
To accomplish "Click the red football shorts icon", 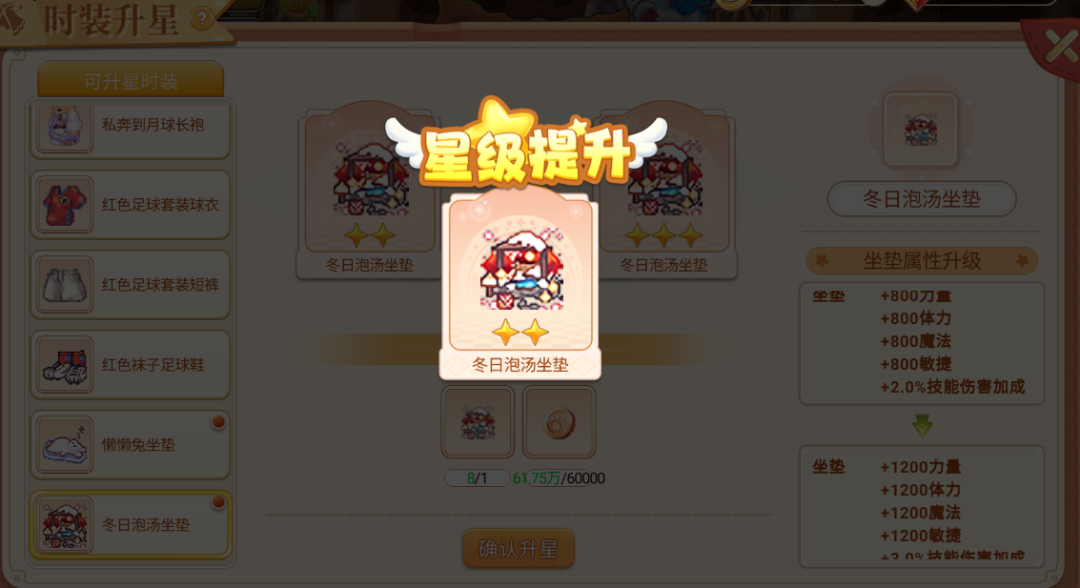I will pos(65,285).
